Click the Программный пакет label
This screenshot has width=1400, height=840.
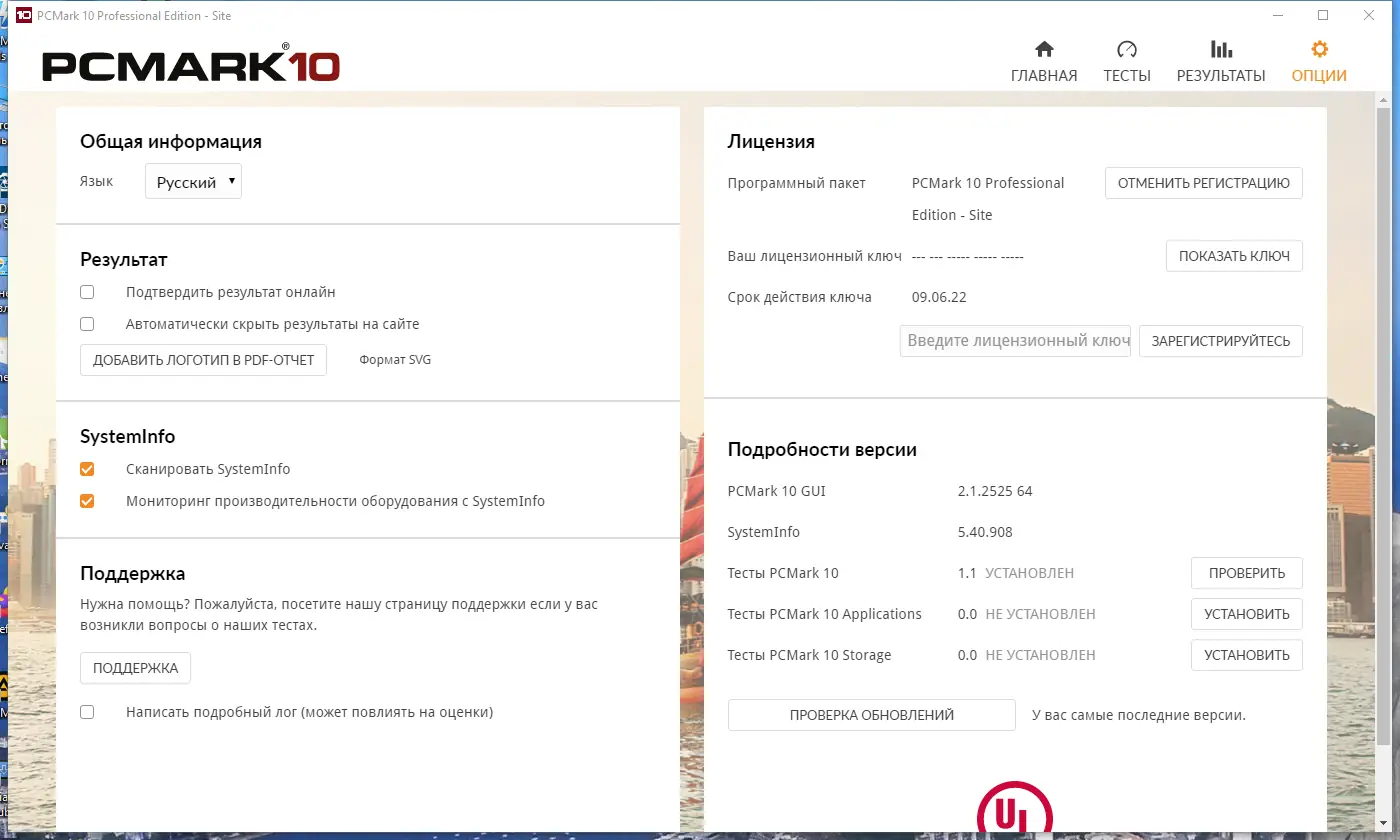797,183
